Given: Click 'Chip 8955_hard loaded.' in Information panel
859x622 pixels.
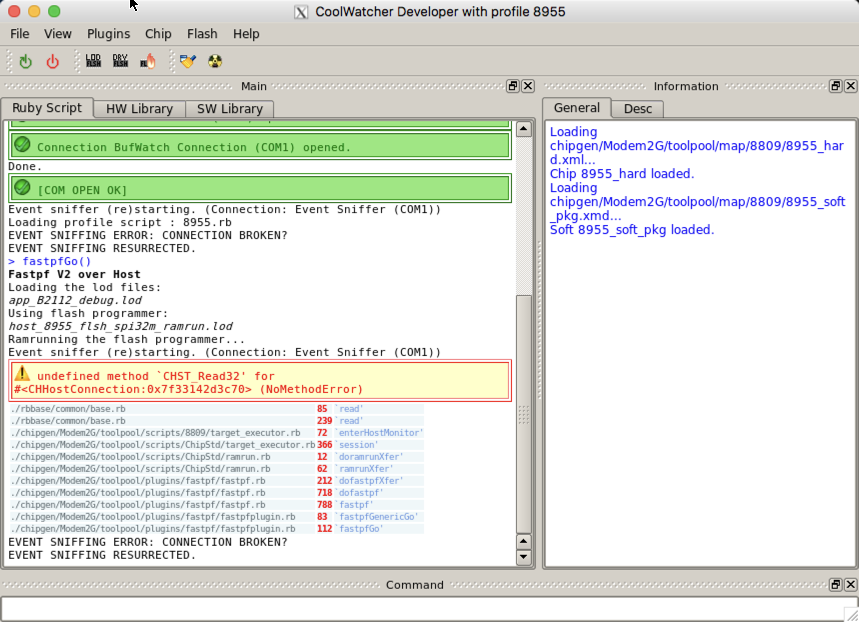Looking at the screenshot, I should coord(622,174).
